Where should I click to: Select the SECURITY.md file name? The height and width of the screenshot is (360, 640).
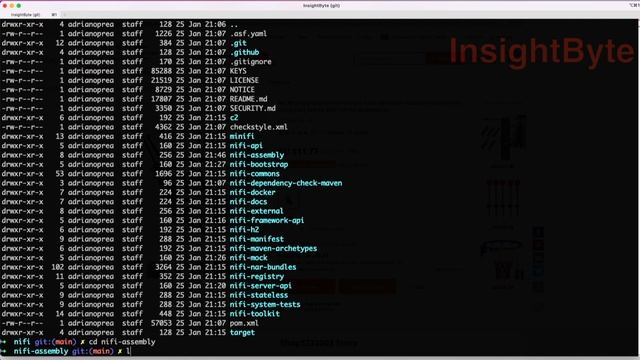252,109
